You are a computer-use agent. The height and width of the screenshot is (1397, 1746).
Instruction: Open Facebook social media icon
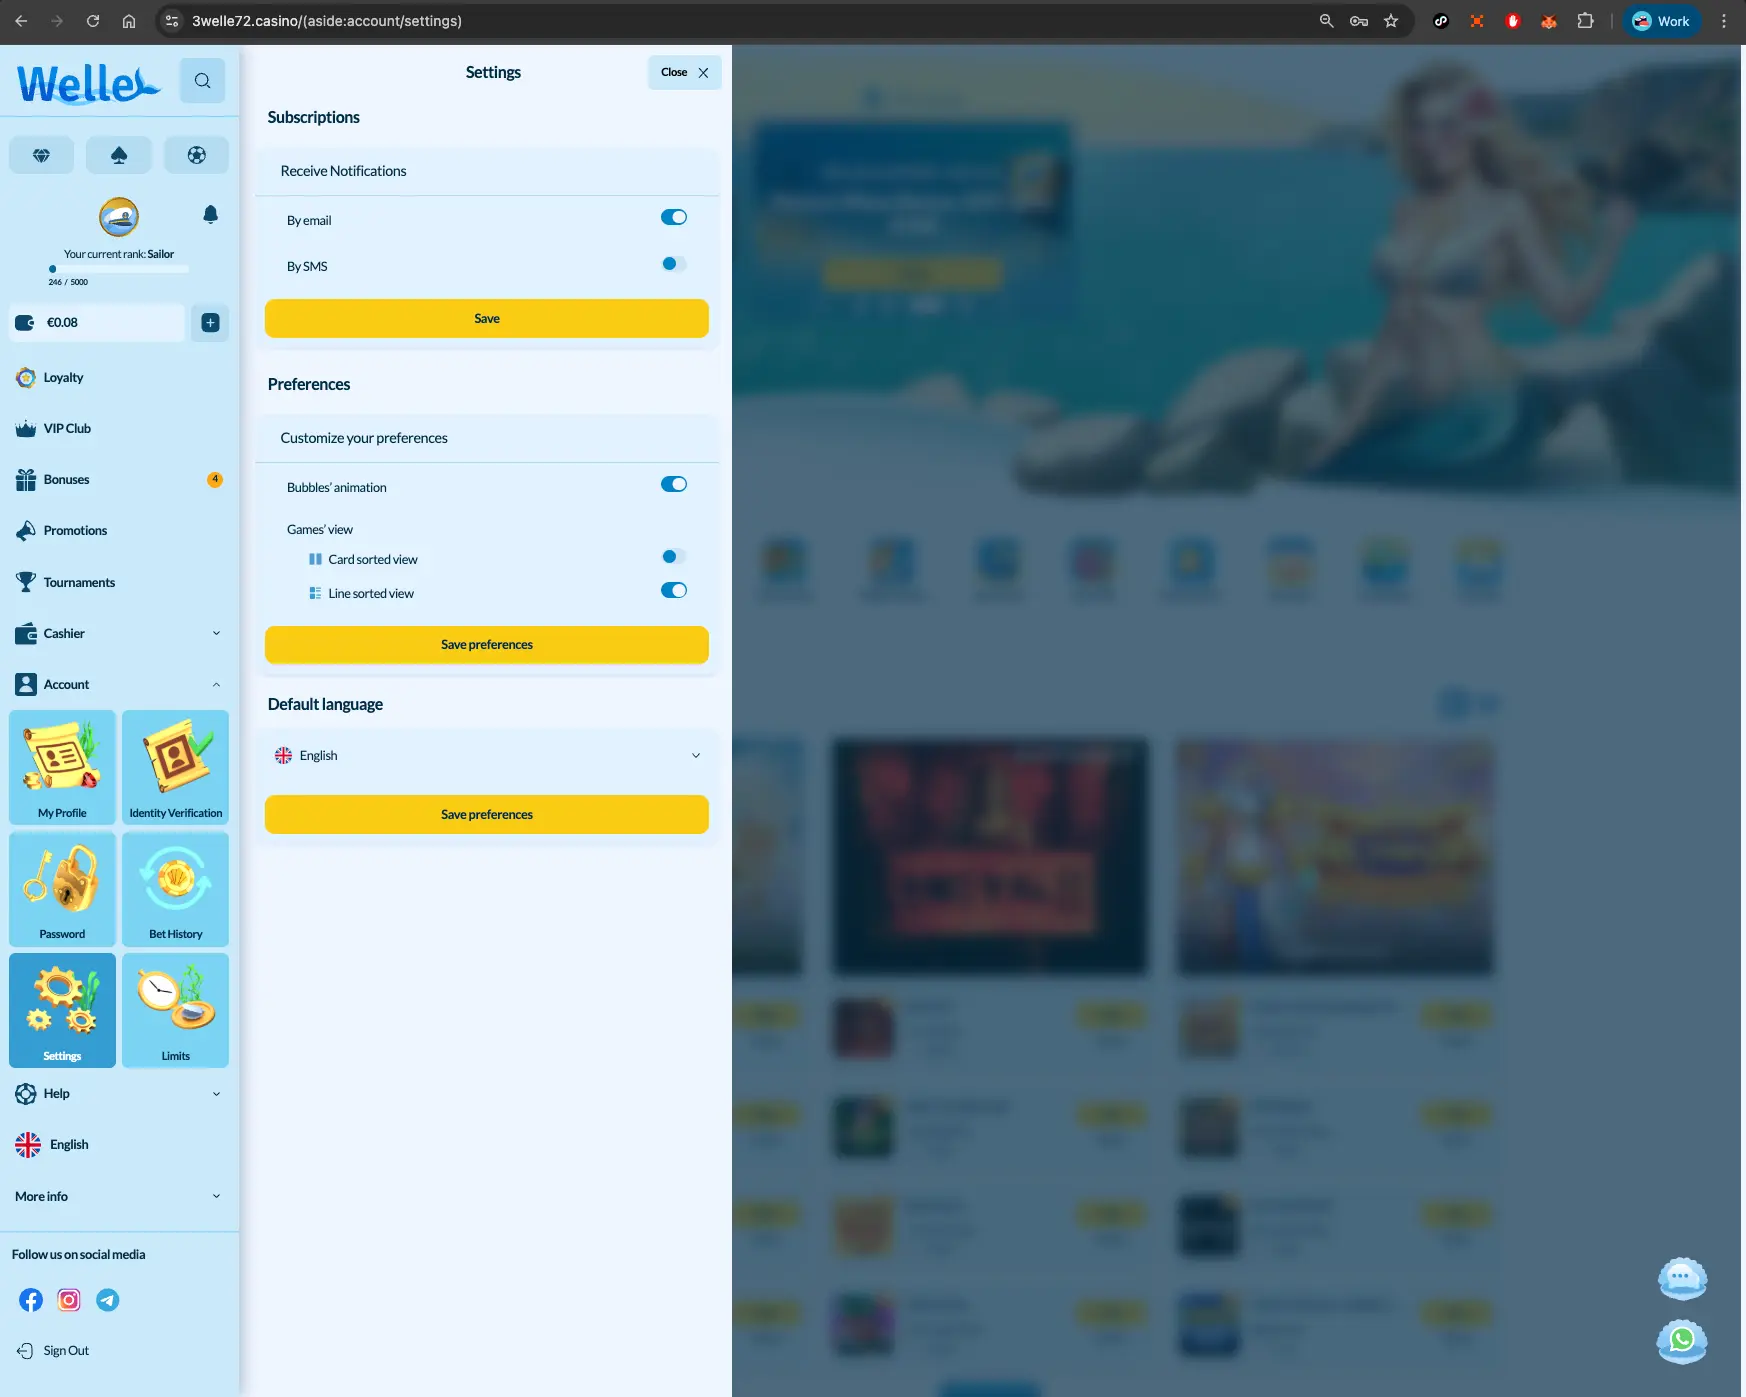31,1300
